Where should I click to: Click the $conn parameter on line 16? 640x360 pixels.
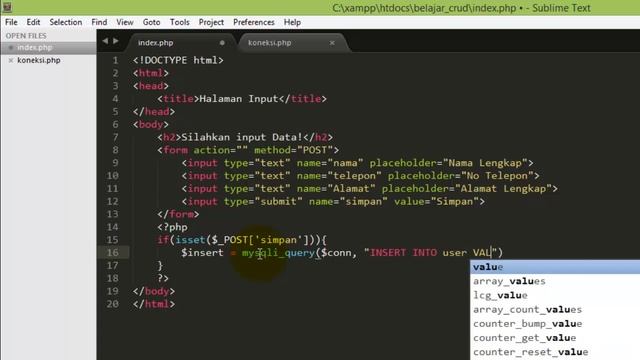click(x=336, y=253)
